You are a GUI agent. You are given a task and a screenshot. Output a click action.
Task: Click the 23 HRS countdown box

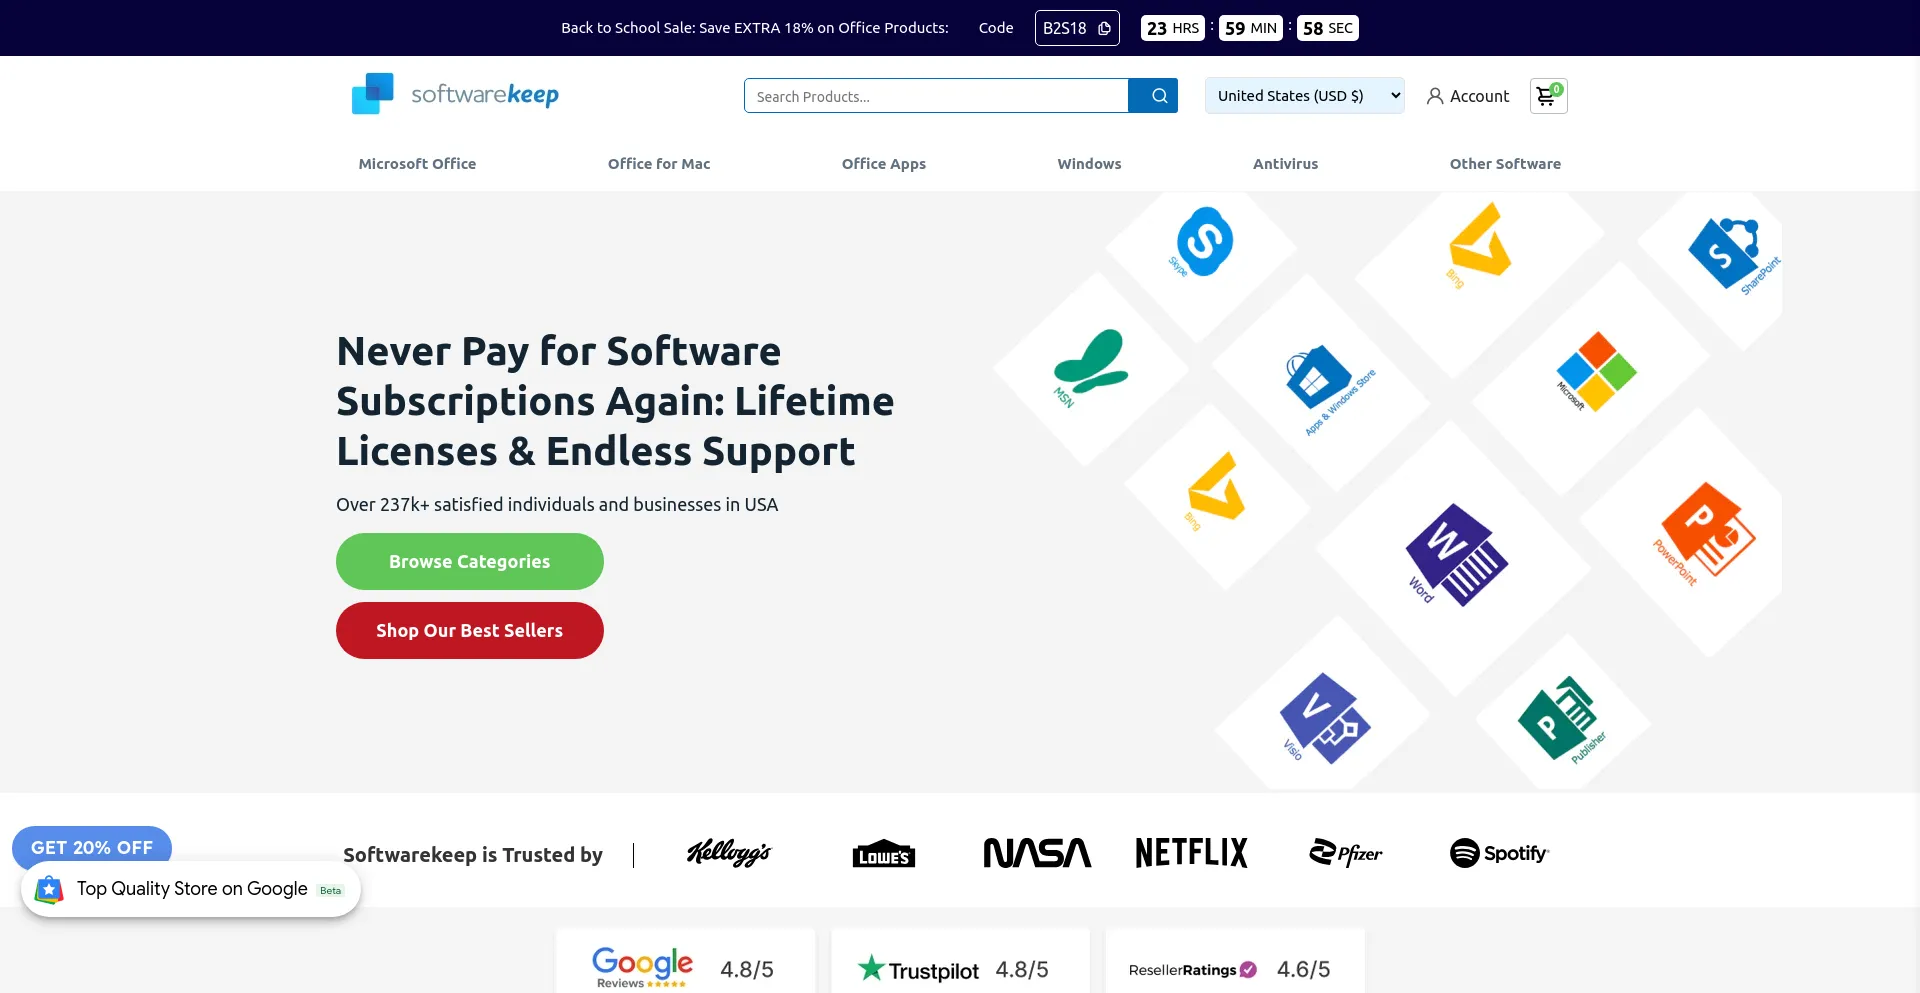coord(1173,28)
